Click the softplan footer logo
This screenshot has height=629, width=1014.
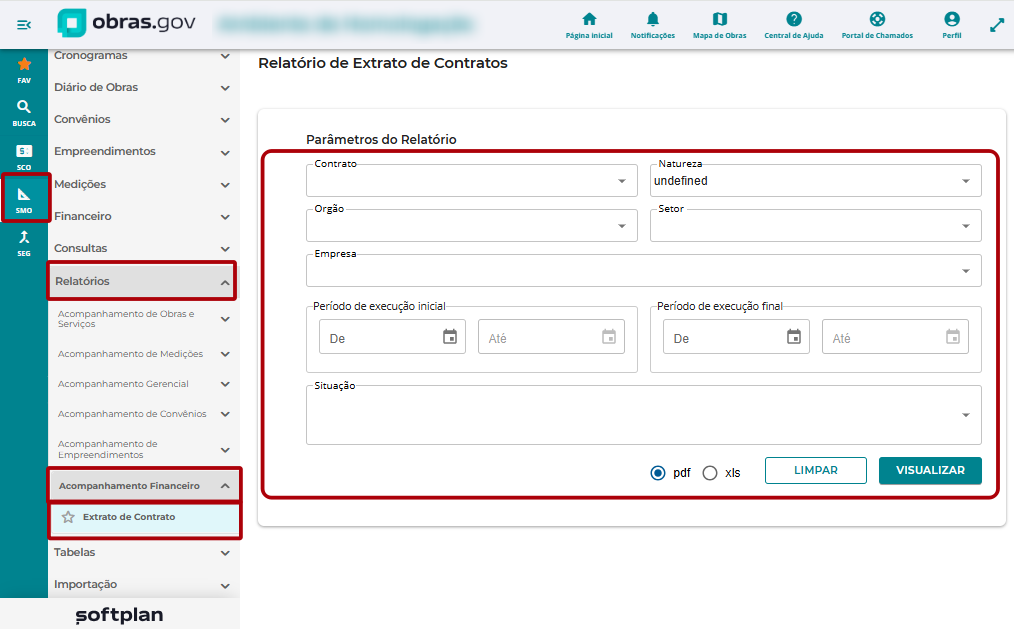click(120, 615)
